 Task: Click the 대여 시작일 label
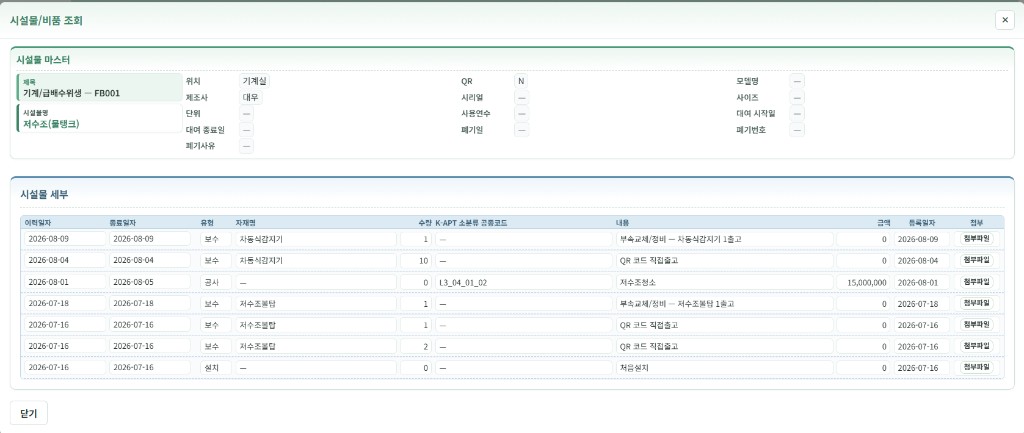pos(755,114)
